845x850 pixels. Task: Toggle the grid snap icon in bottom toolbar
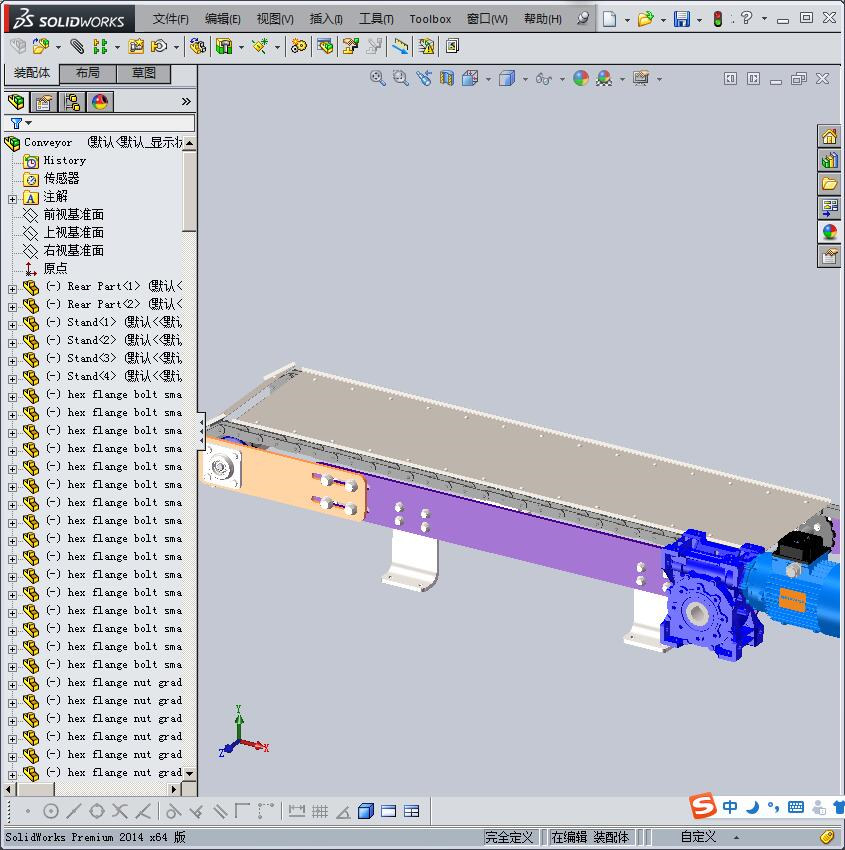pyautogui.click(x=320, y=811)
